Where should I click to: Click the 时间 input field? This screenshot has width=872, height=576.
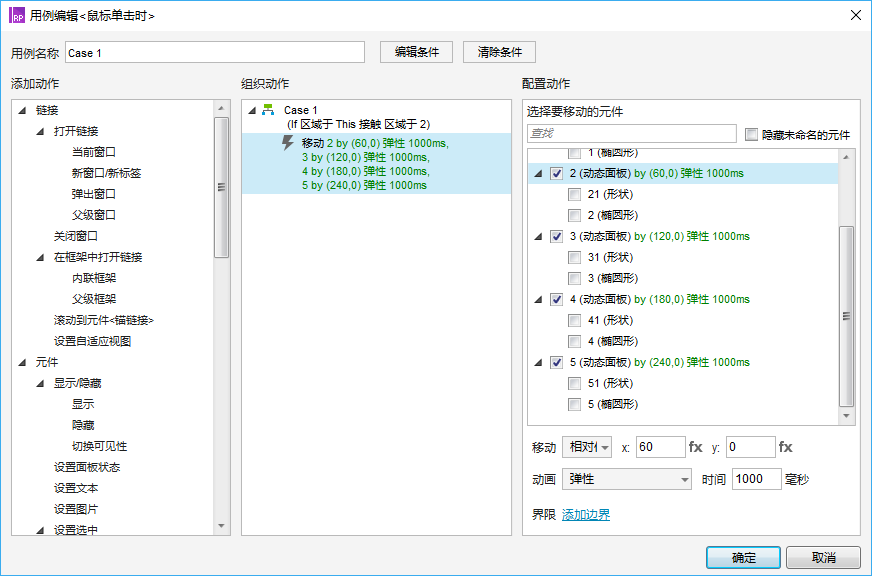point(756,479)
